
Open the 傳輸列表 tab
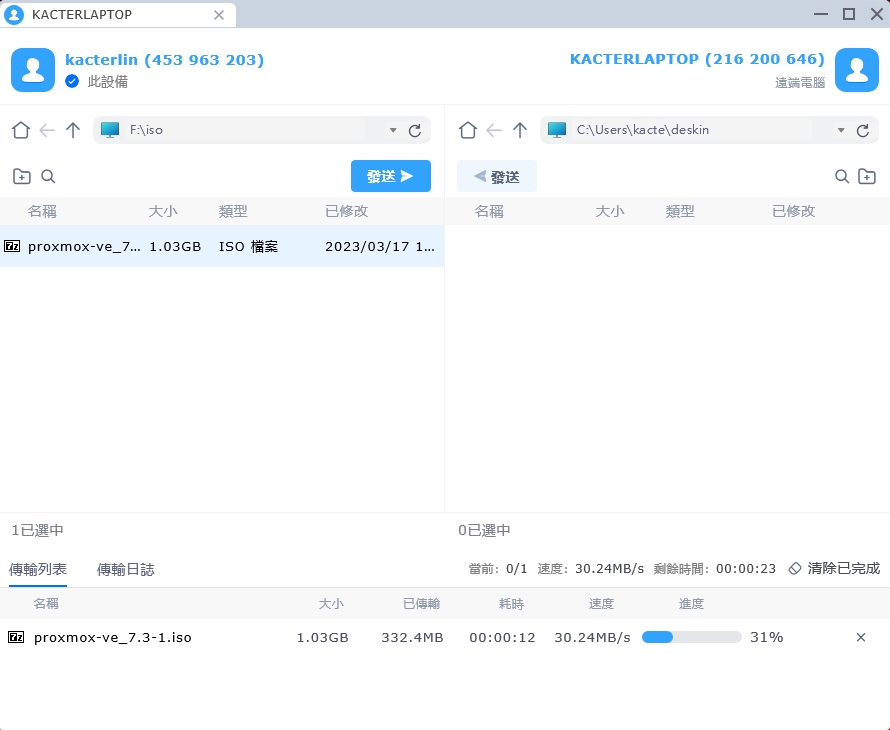[38, 569]
